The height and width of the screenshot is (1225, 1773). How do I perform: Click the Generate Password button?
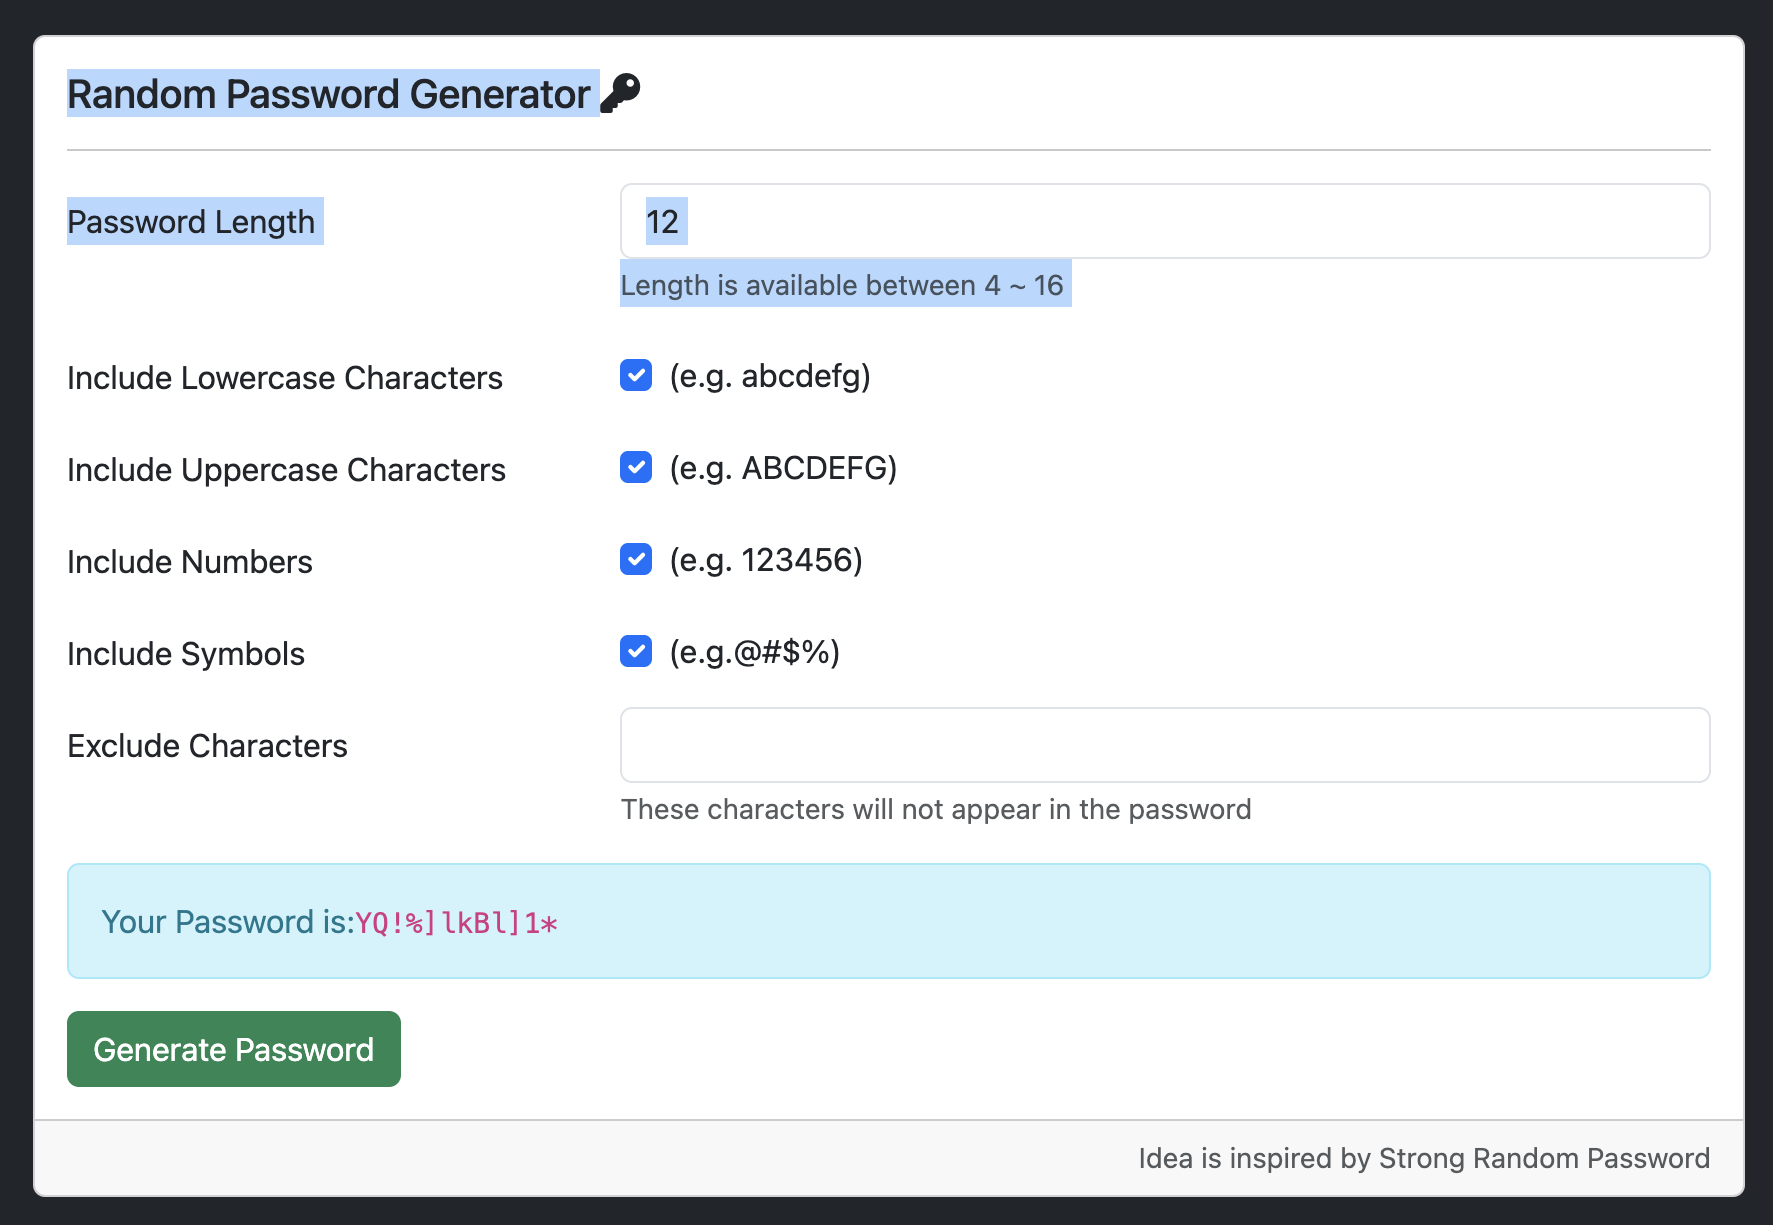(232, 1049)
